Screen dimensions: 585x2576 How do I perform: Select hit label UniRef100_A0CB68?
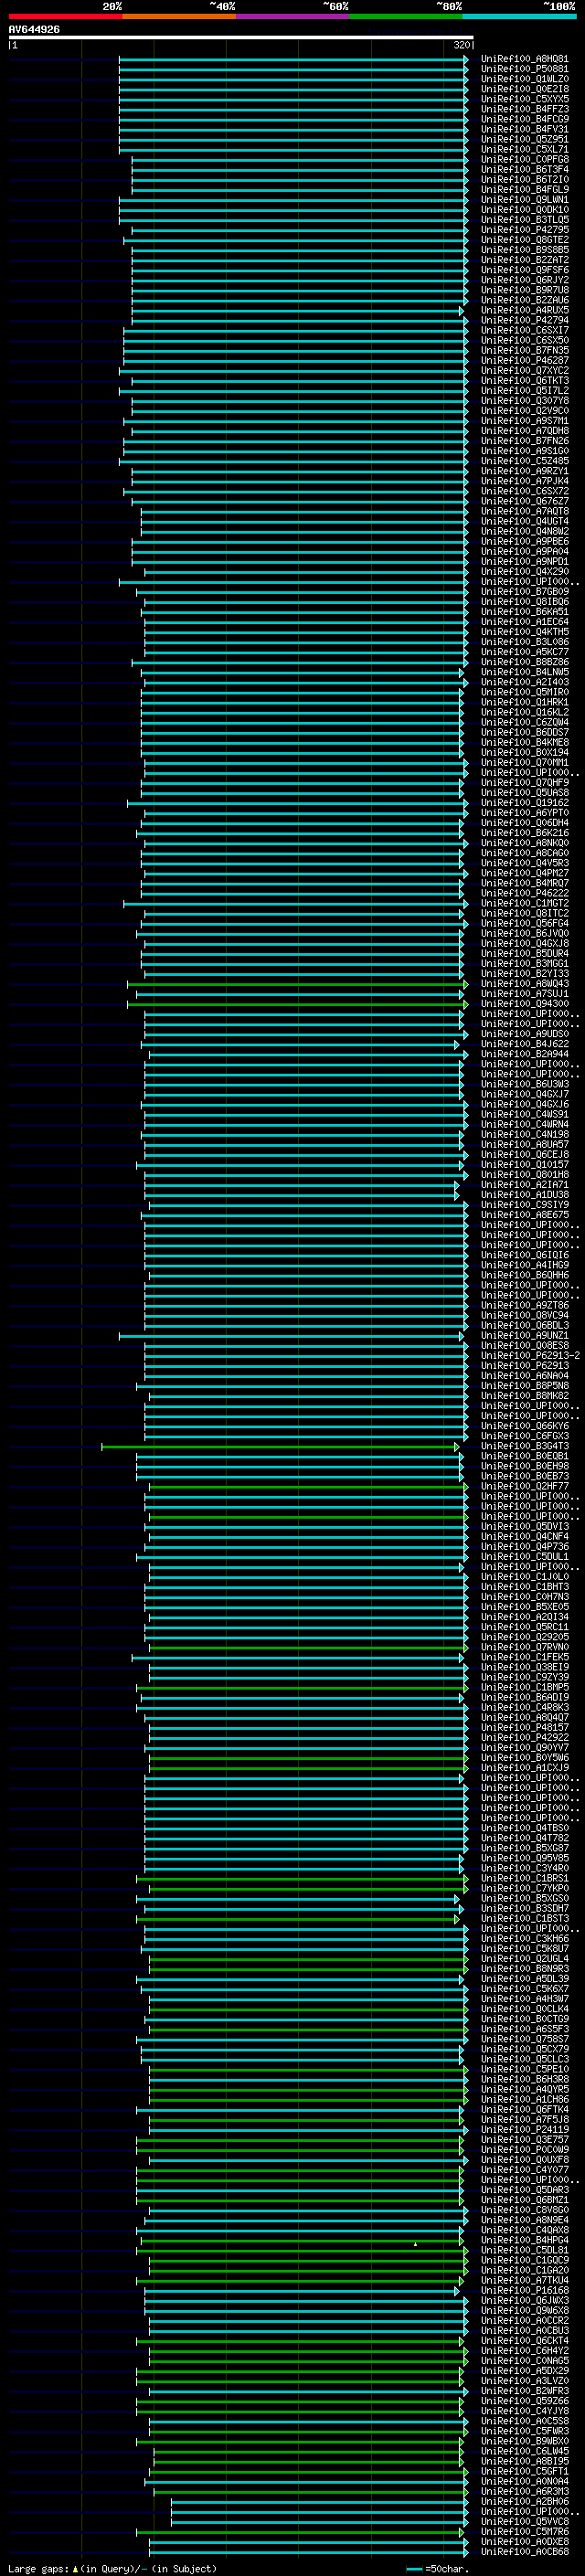525,2550
